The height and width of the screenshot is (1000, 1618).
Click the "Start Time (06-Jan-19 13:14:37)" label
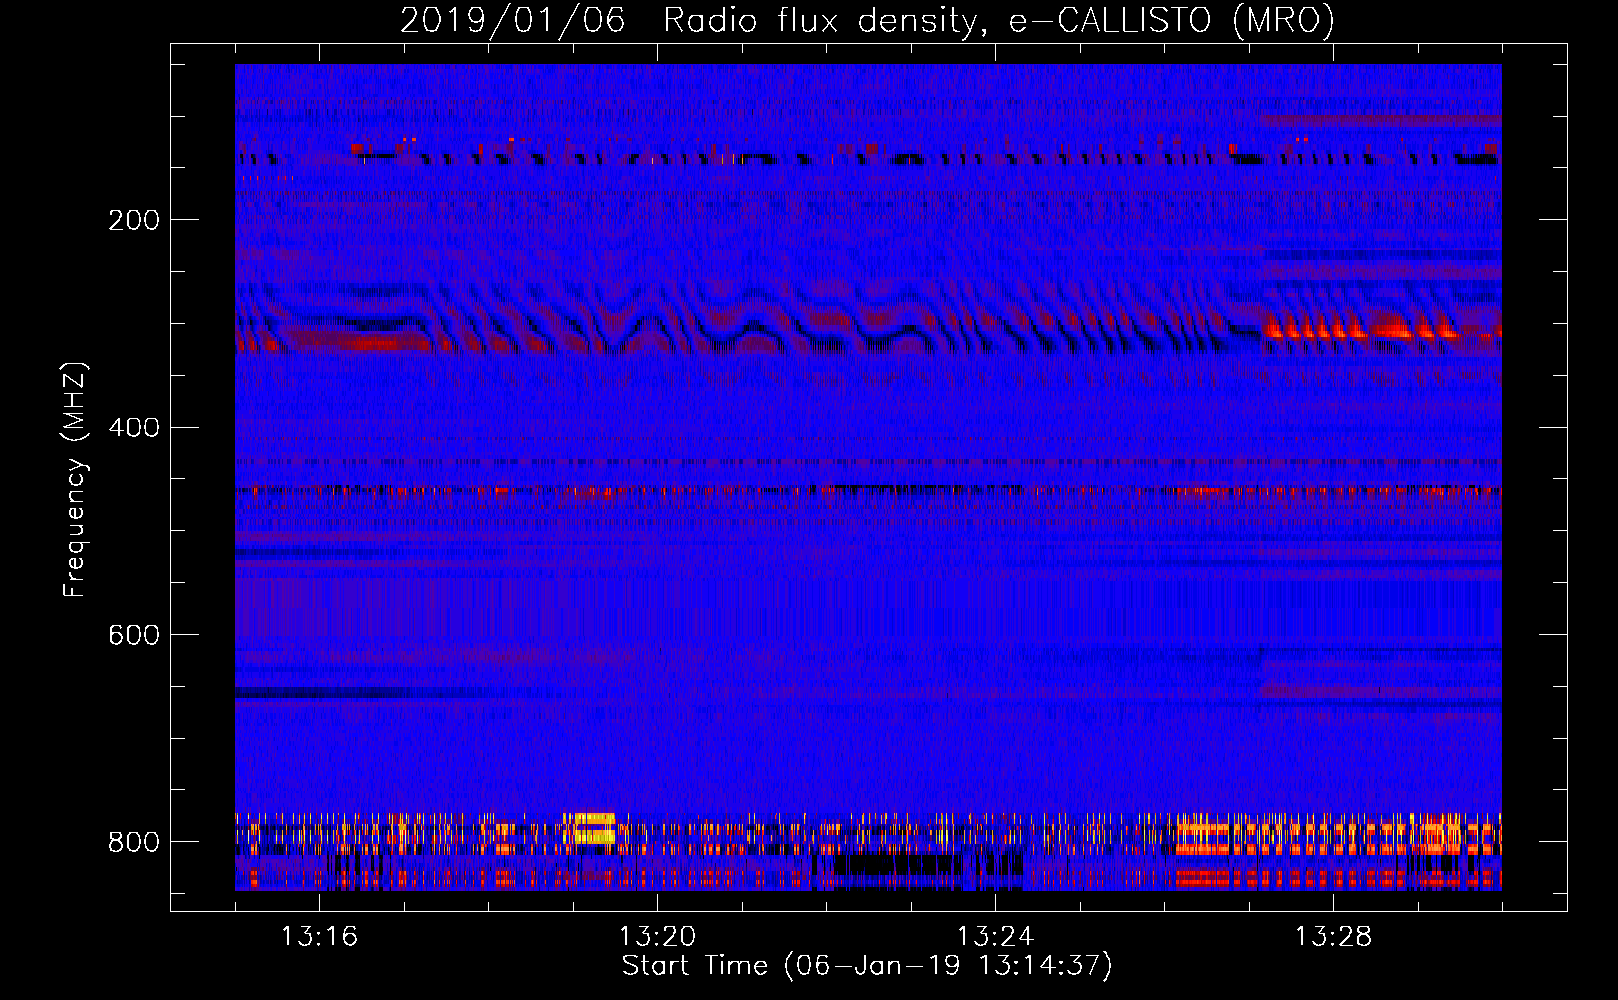click(867, 966)
